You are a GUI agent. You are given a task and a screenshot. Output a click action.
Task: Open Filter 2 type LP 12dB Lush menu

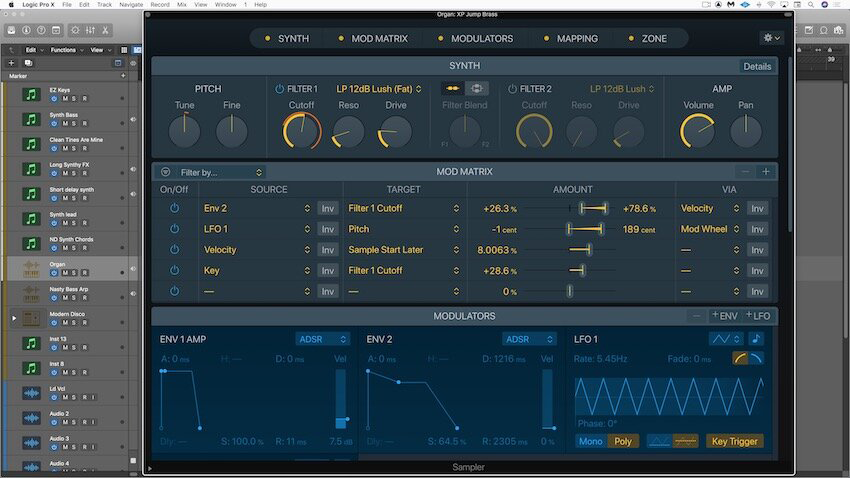(622, 89)
